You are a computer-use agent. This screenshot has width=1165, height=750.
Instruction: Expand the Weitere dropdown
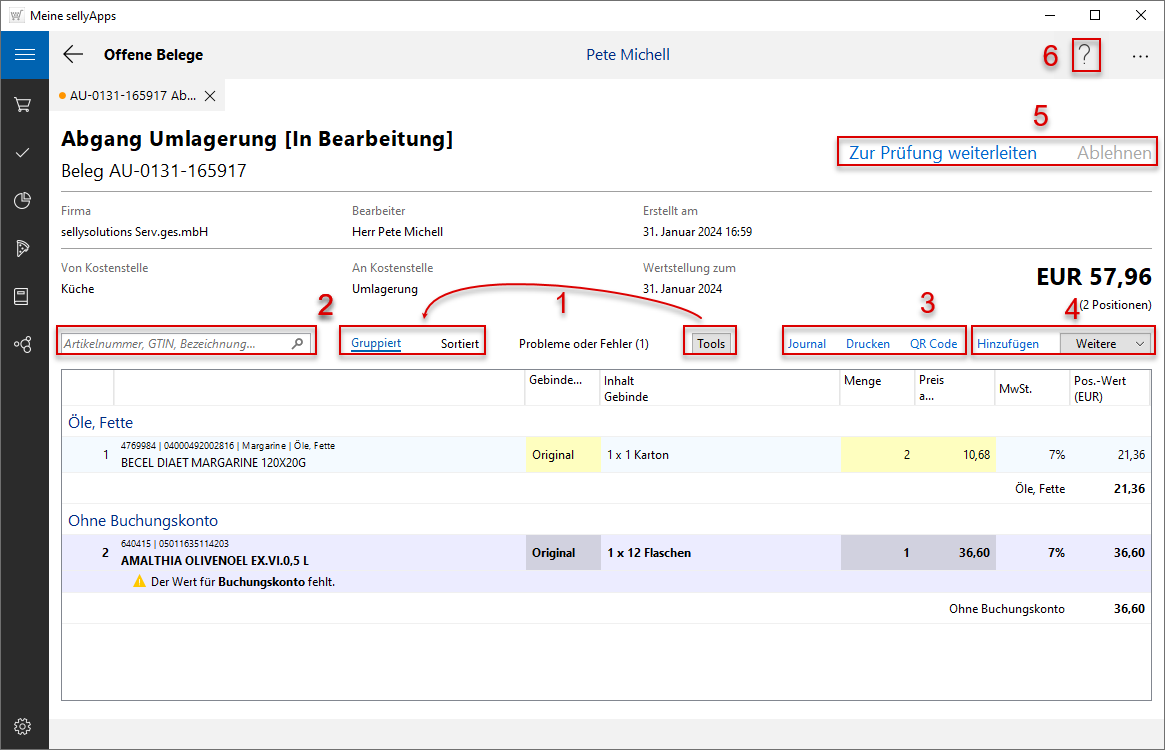(1106, 343)
